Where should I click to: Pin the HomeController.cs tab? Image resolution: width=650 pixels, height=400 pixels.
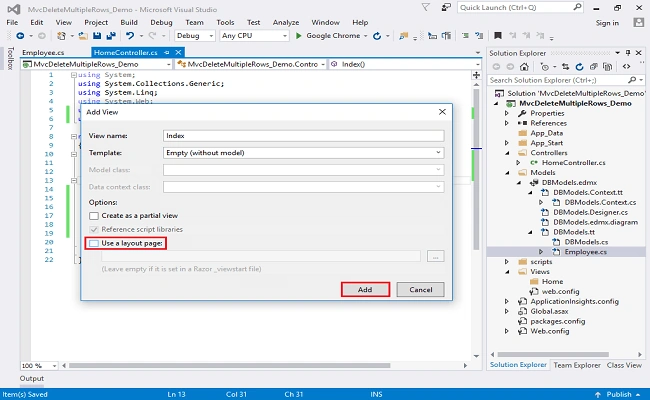point(167,52)
